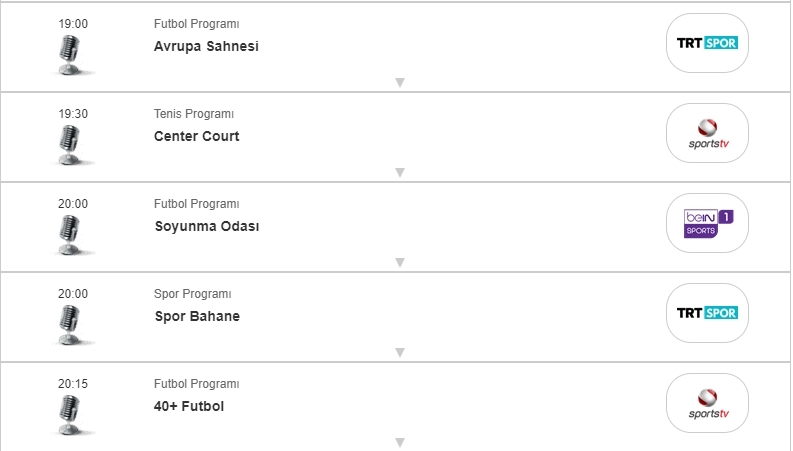
Task: Expand the Spor Bahane row details arrow
Action: (399, 353)
